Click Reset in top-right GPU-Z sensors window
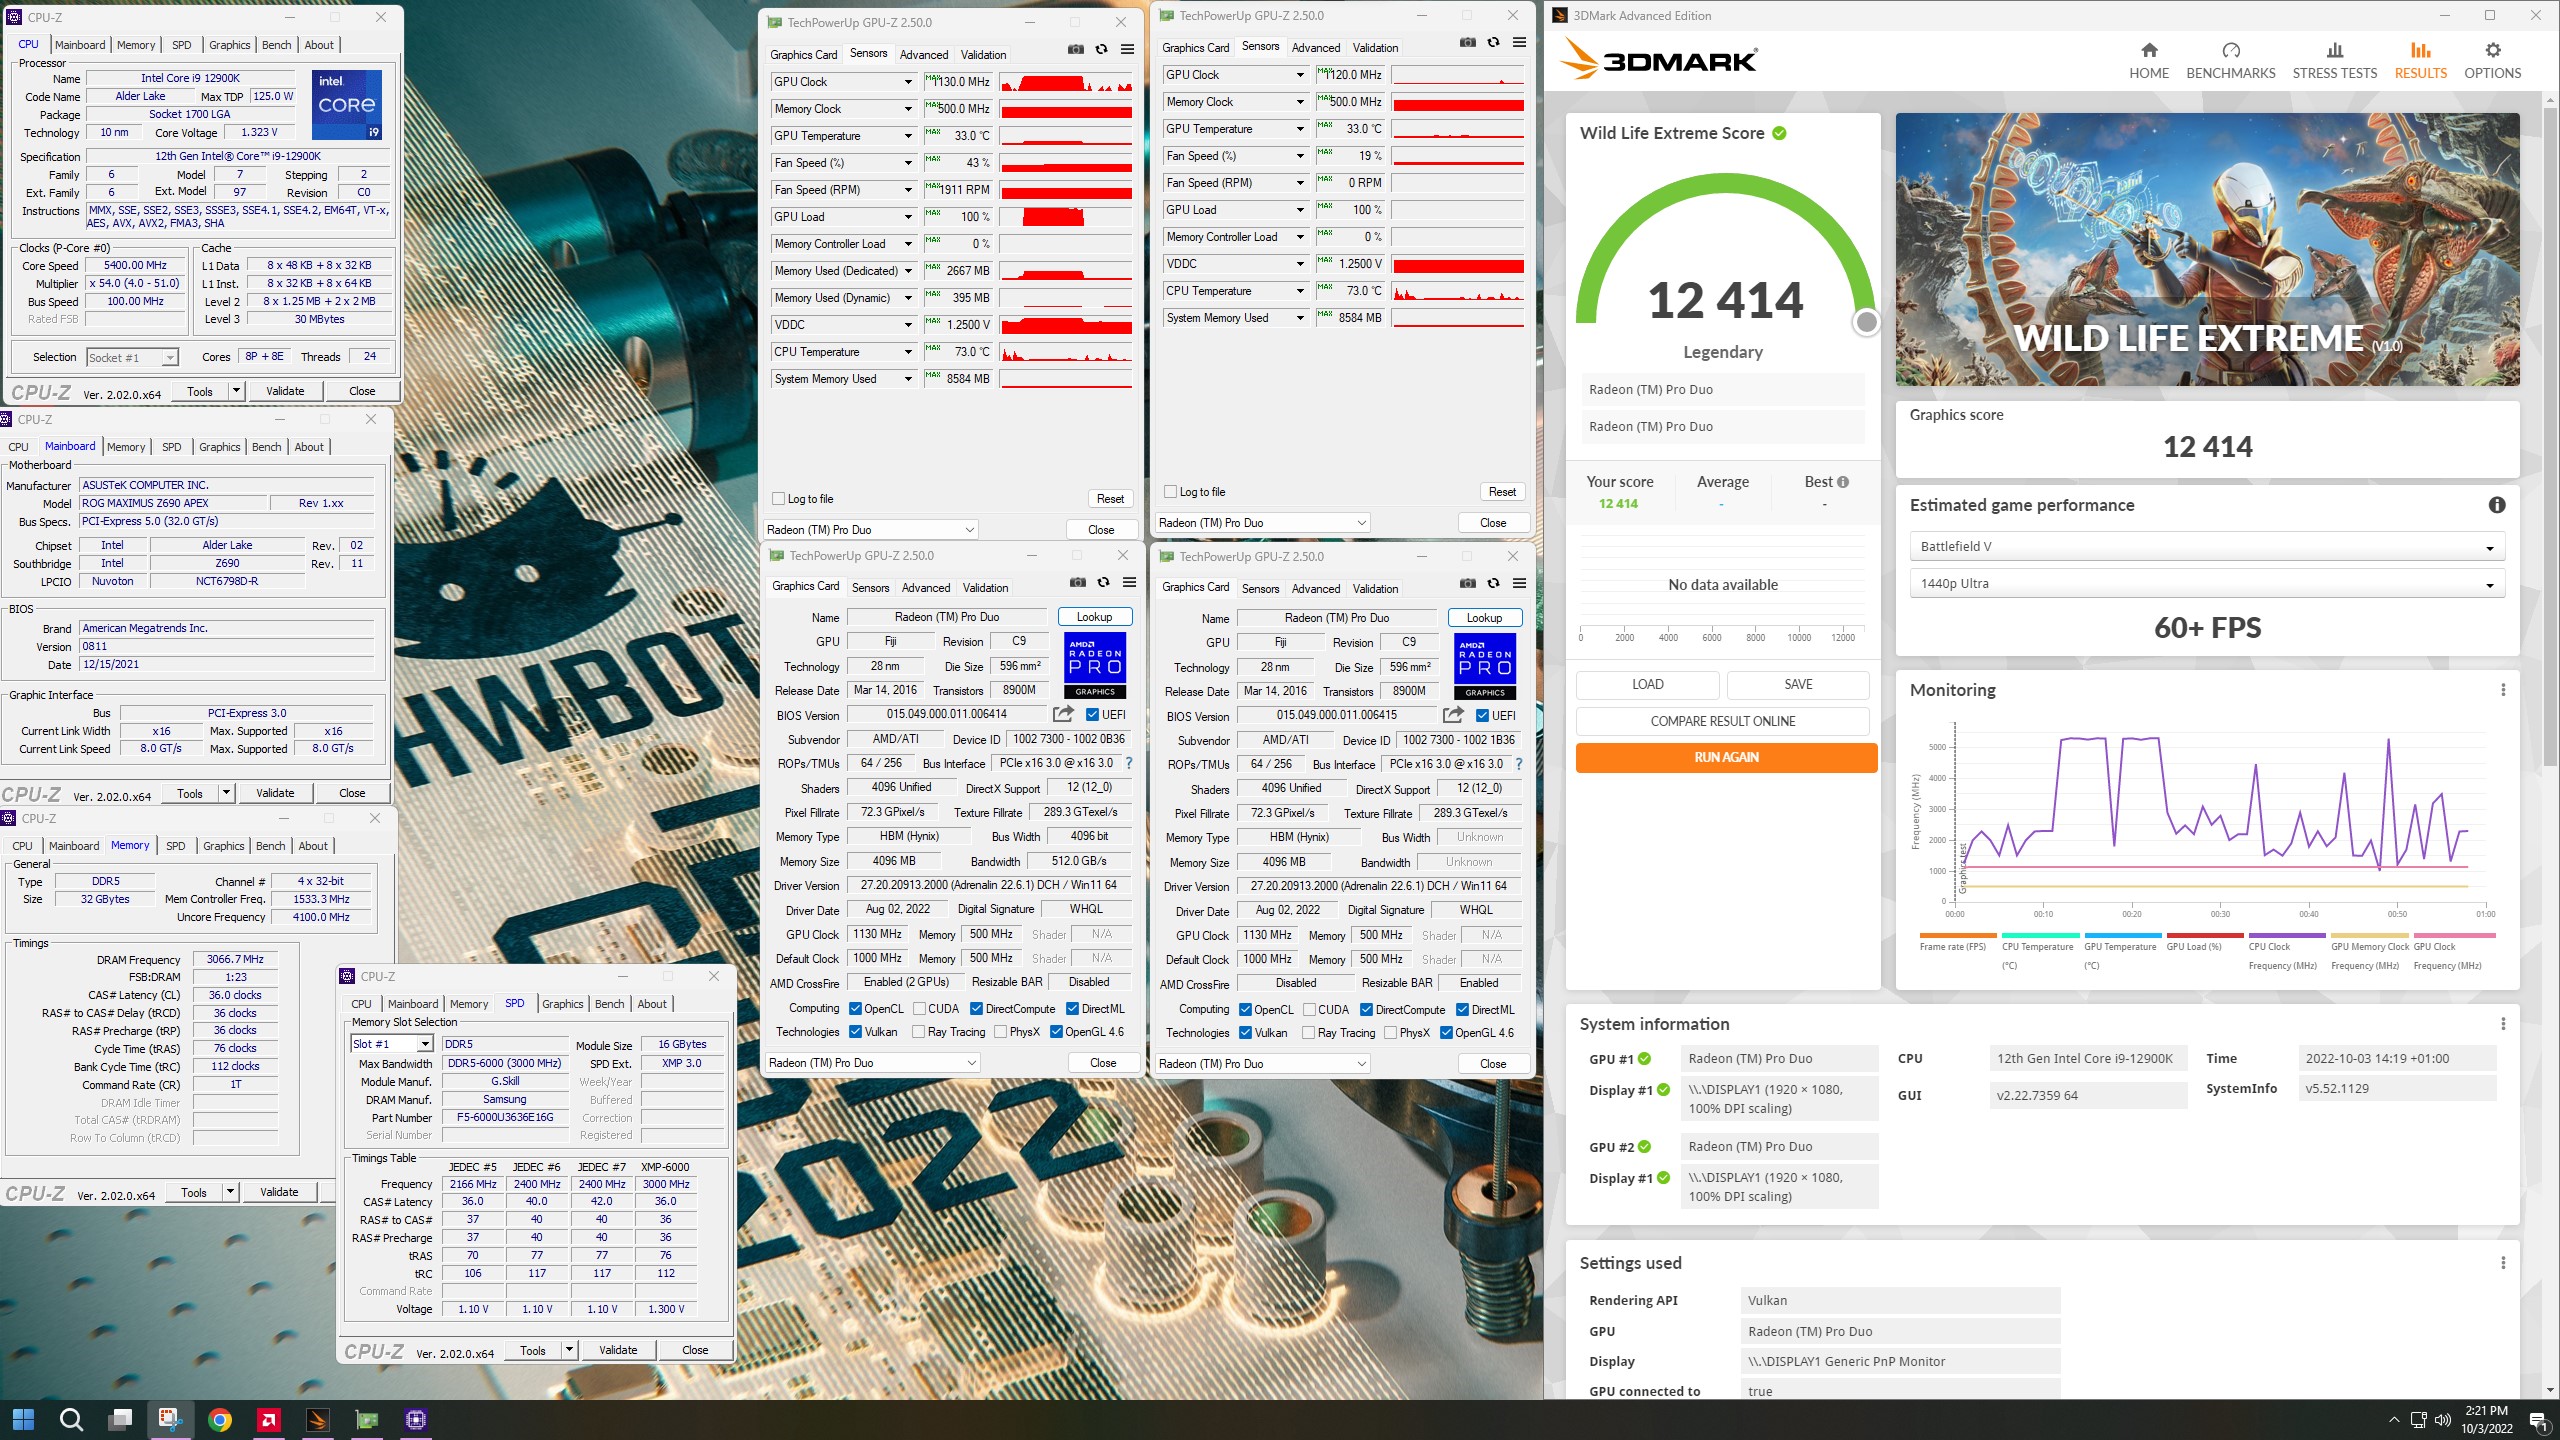 click(1502, 492)
